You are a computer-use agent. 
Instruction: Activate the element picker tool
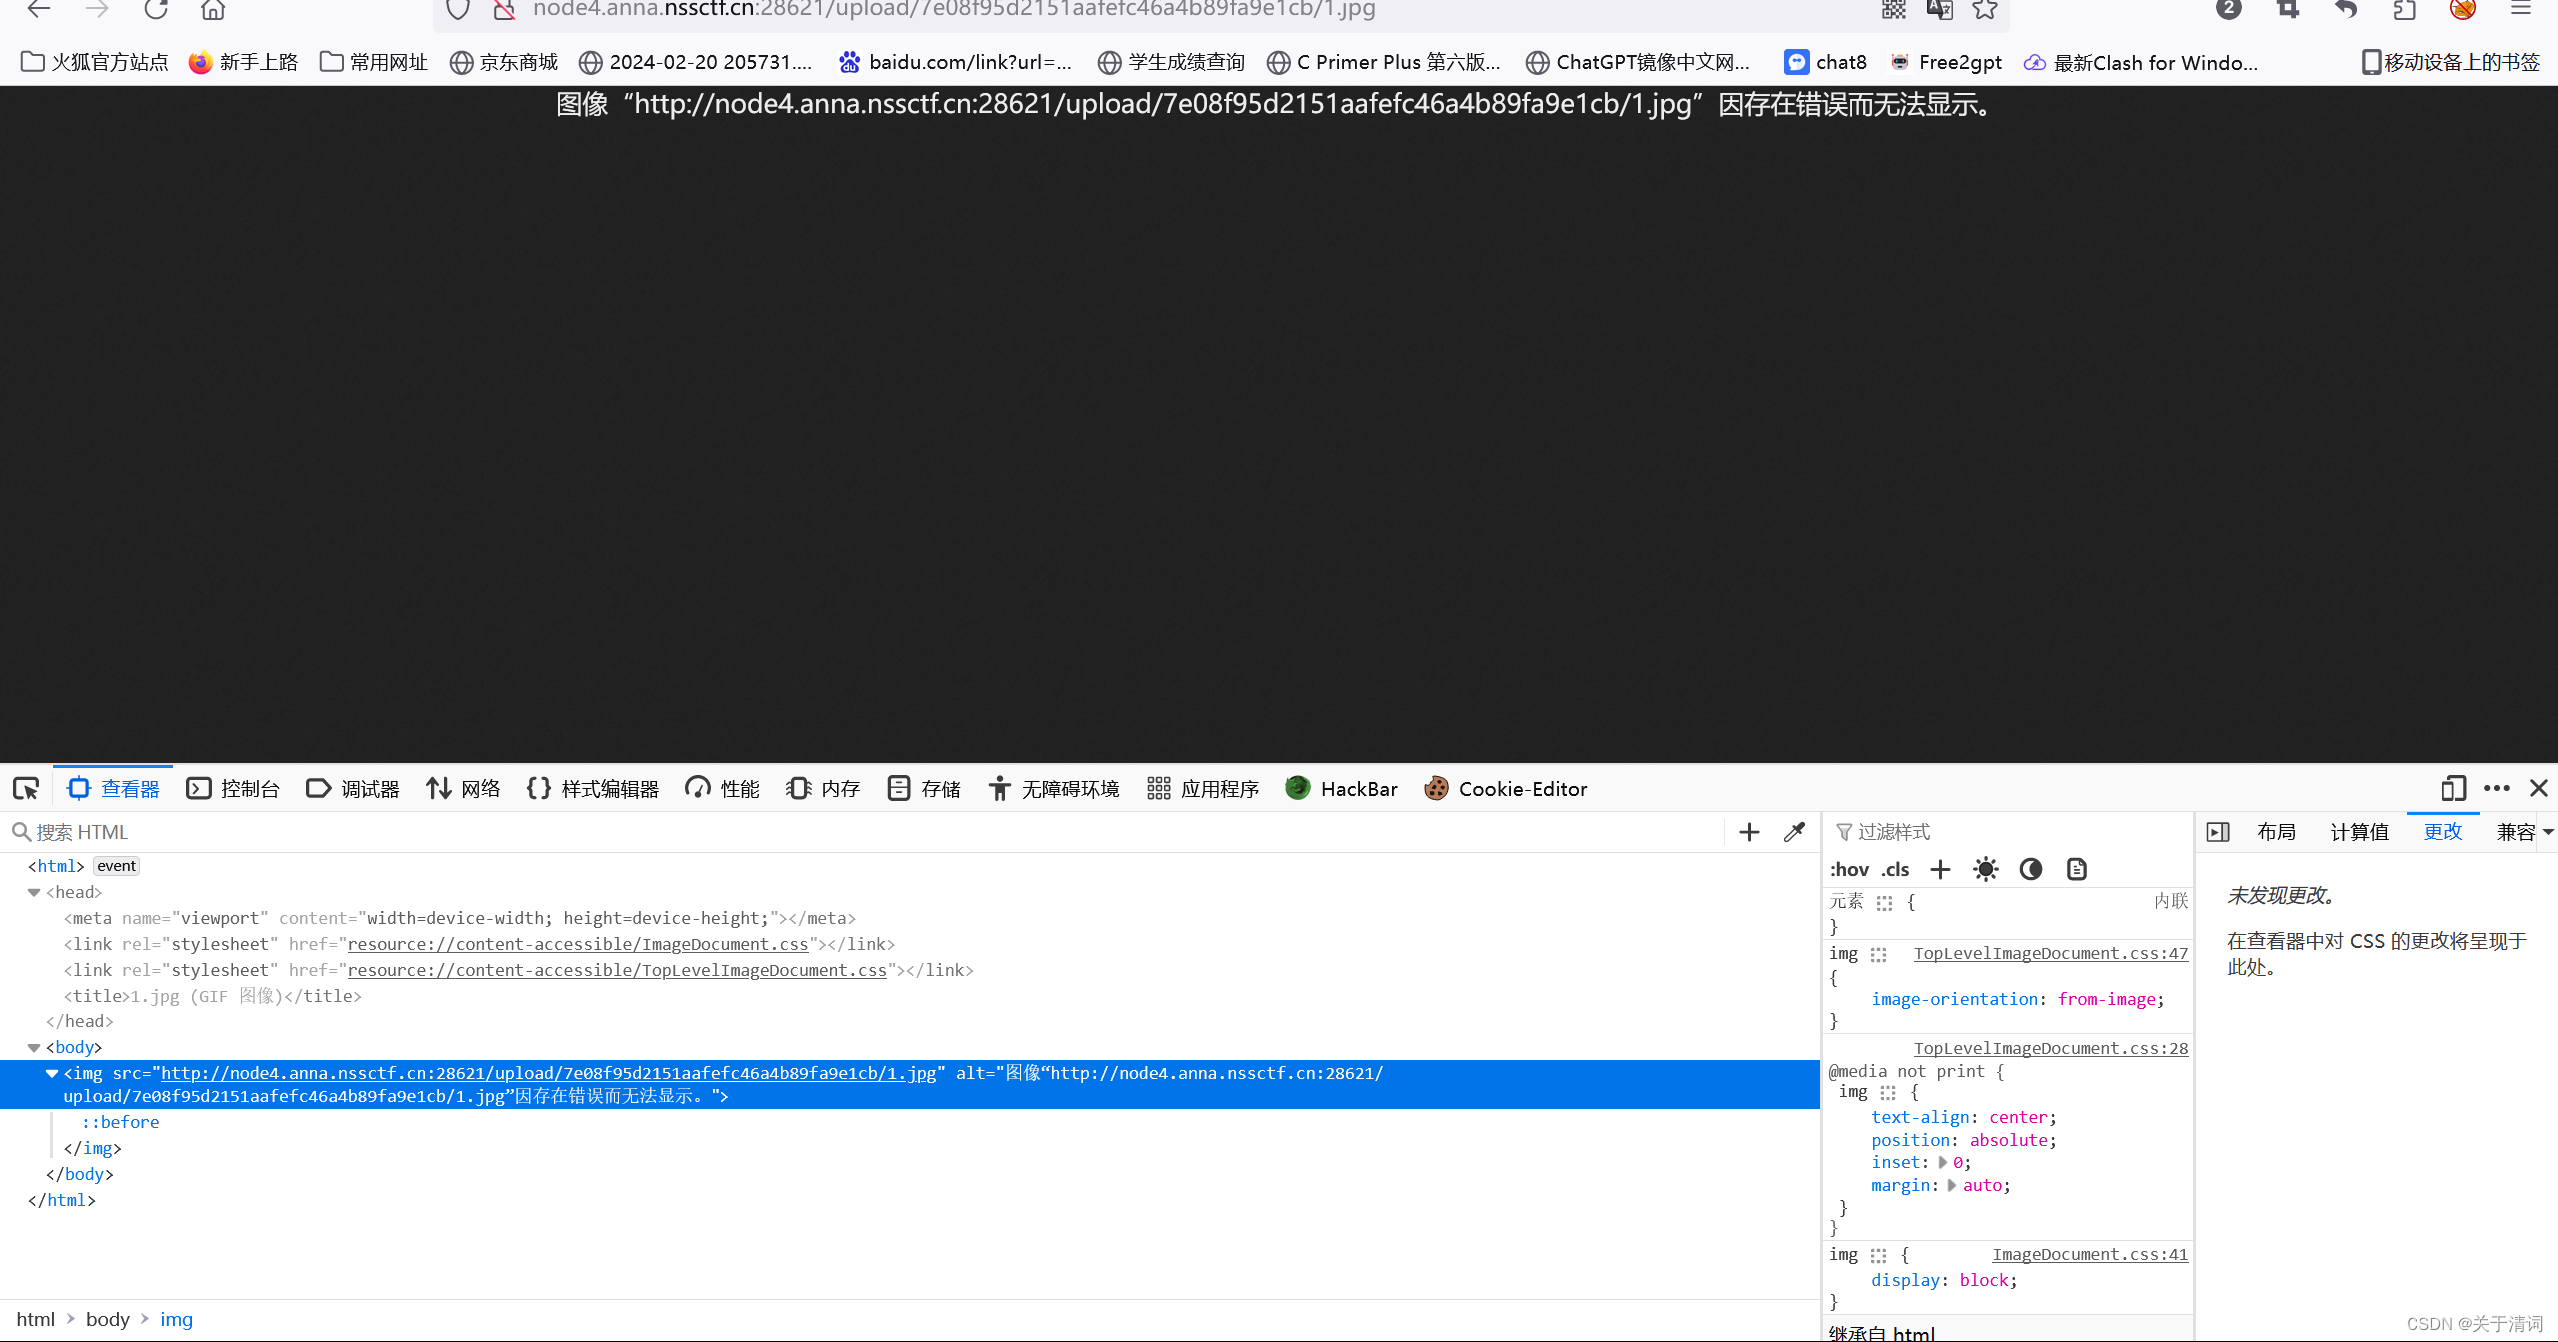[26, 789]
